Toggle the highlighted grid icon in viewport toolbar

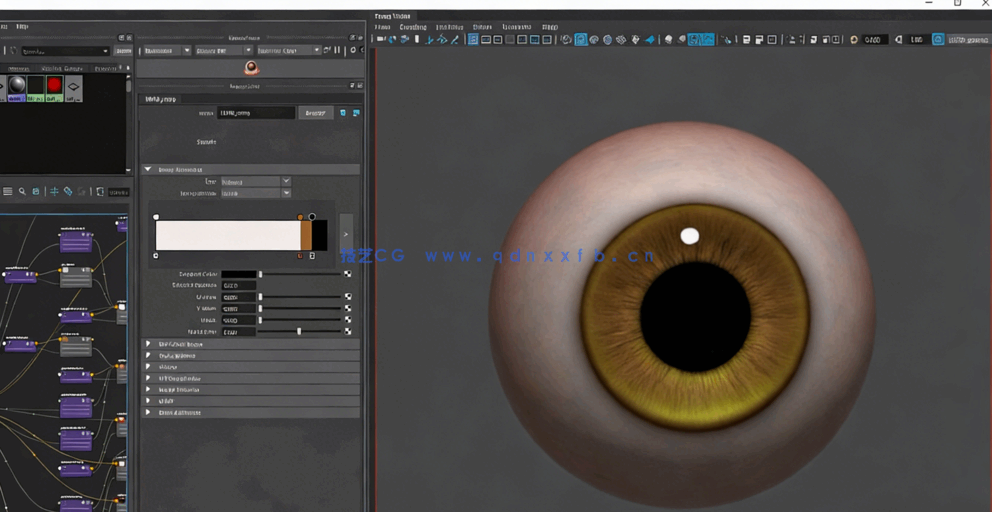pyautogui.click(x=473, y=40)
